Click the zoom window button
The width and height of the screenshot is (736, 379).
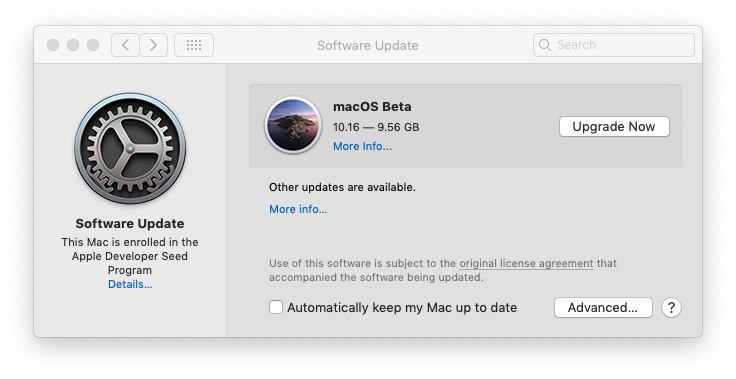point(93,45)
